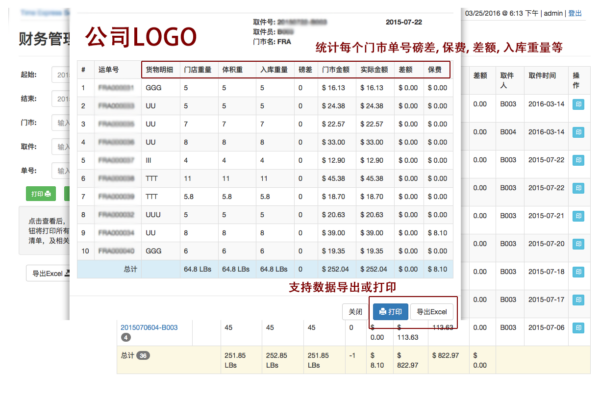The width and height of the screenshot is (600, 401).
Task: Click goods detail III in row 5
Action: [x=148, y=161]
